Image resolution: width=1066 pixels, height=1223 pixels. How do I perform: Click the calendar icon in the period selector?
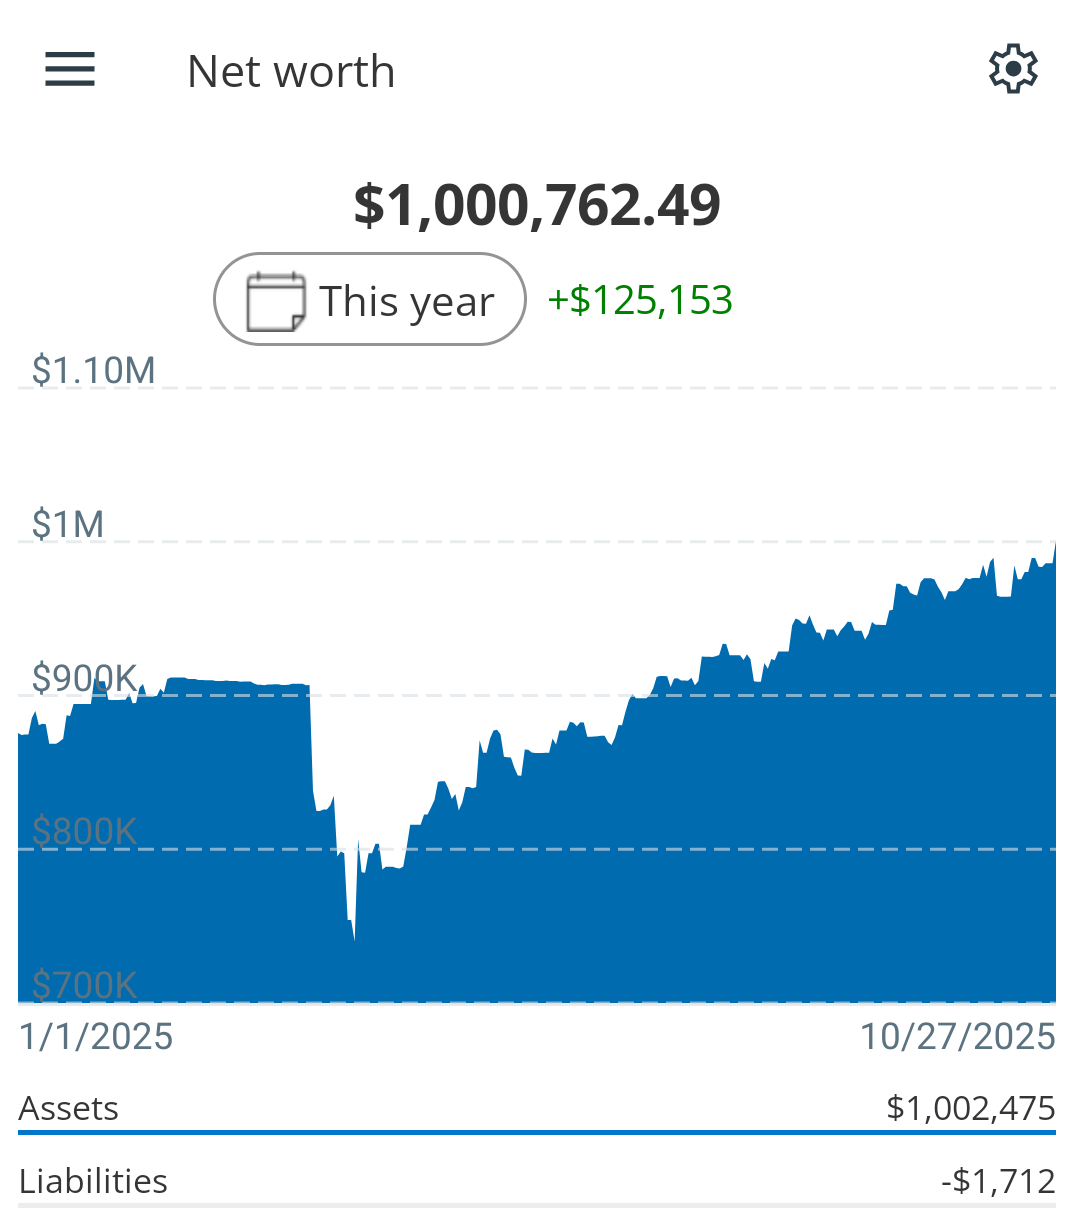(x=276, y=300)
